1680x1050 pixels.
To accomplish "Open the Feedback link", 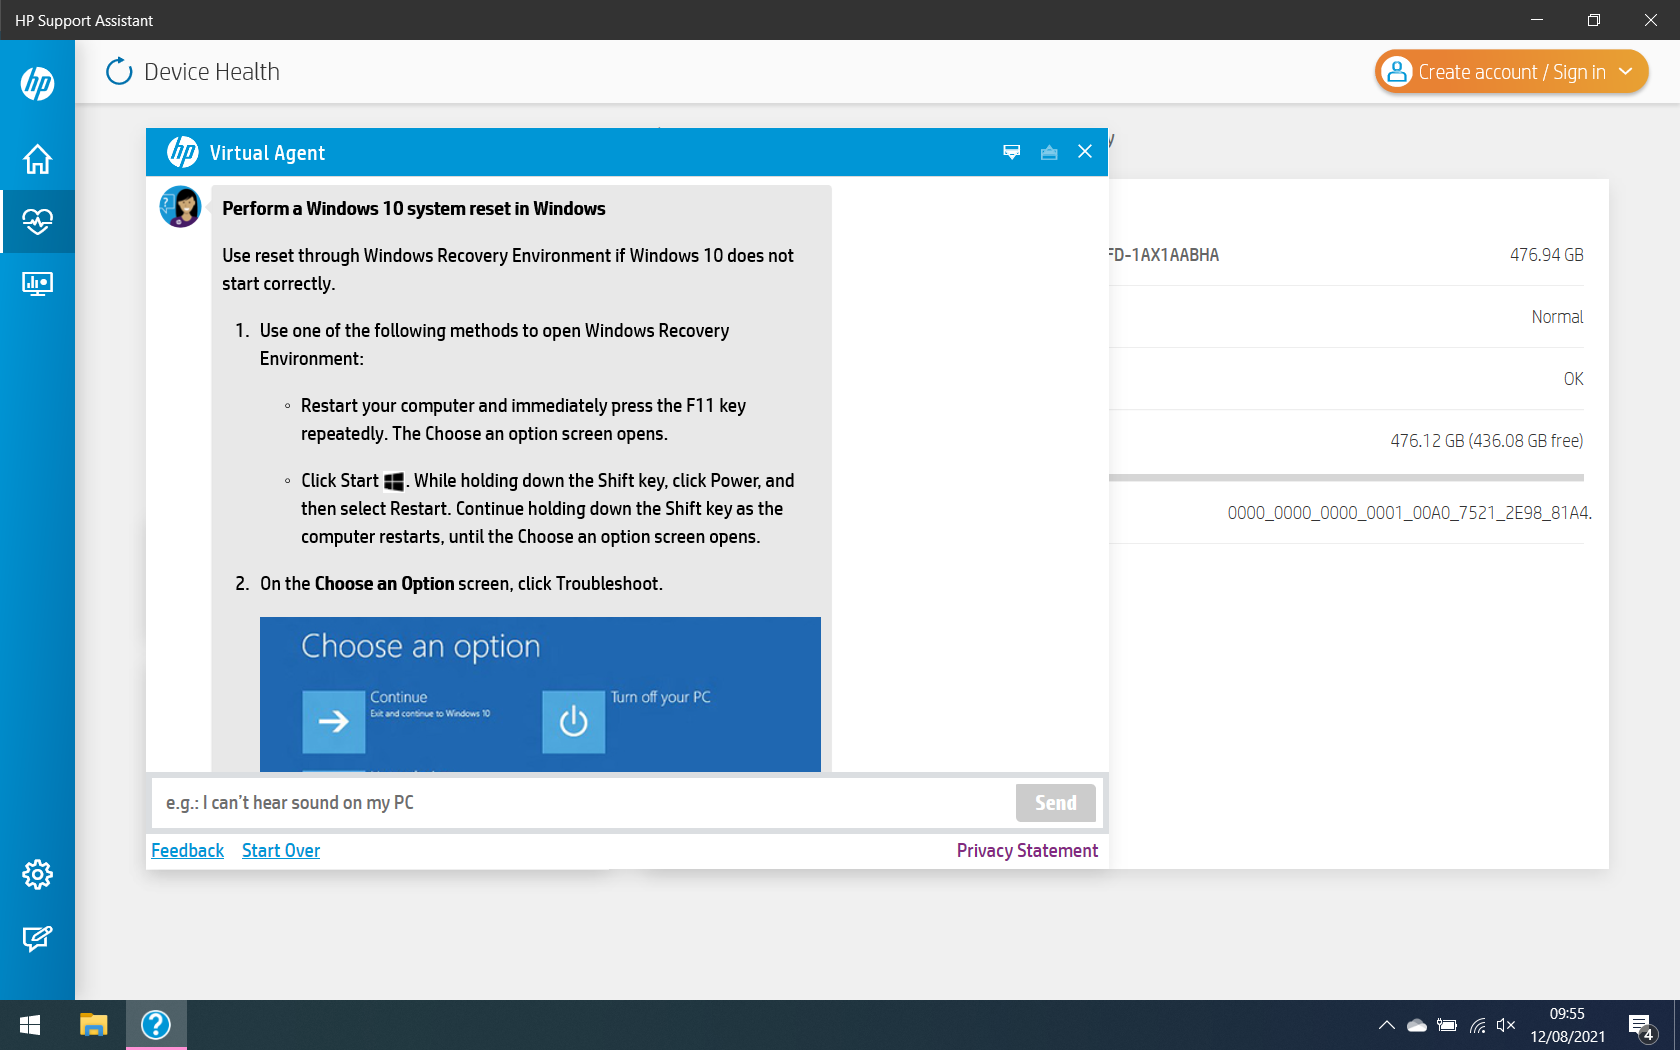I will click(x=187, y=851).
